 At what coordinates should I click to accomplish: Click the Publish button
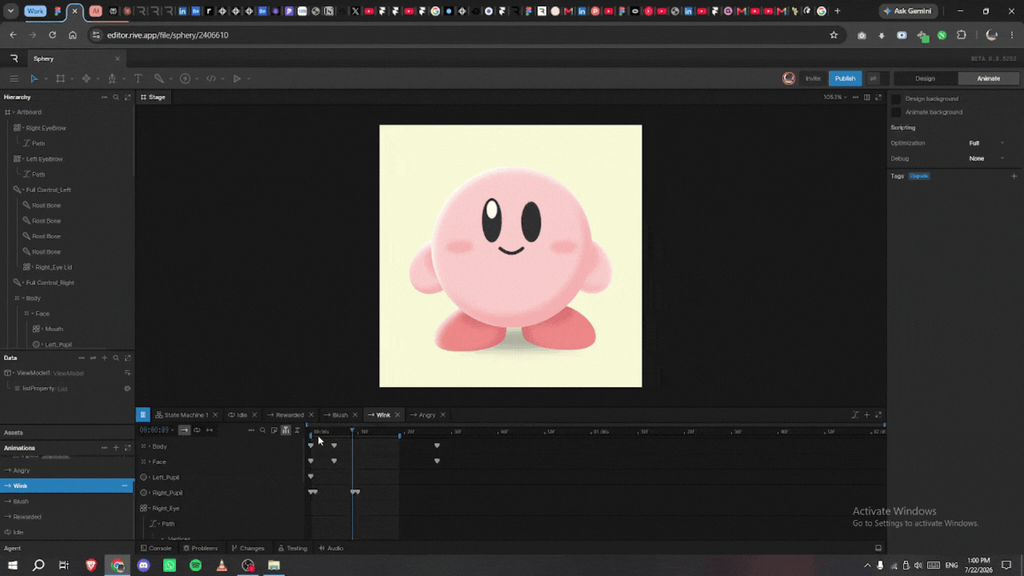845,78
